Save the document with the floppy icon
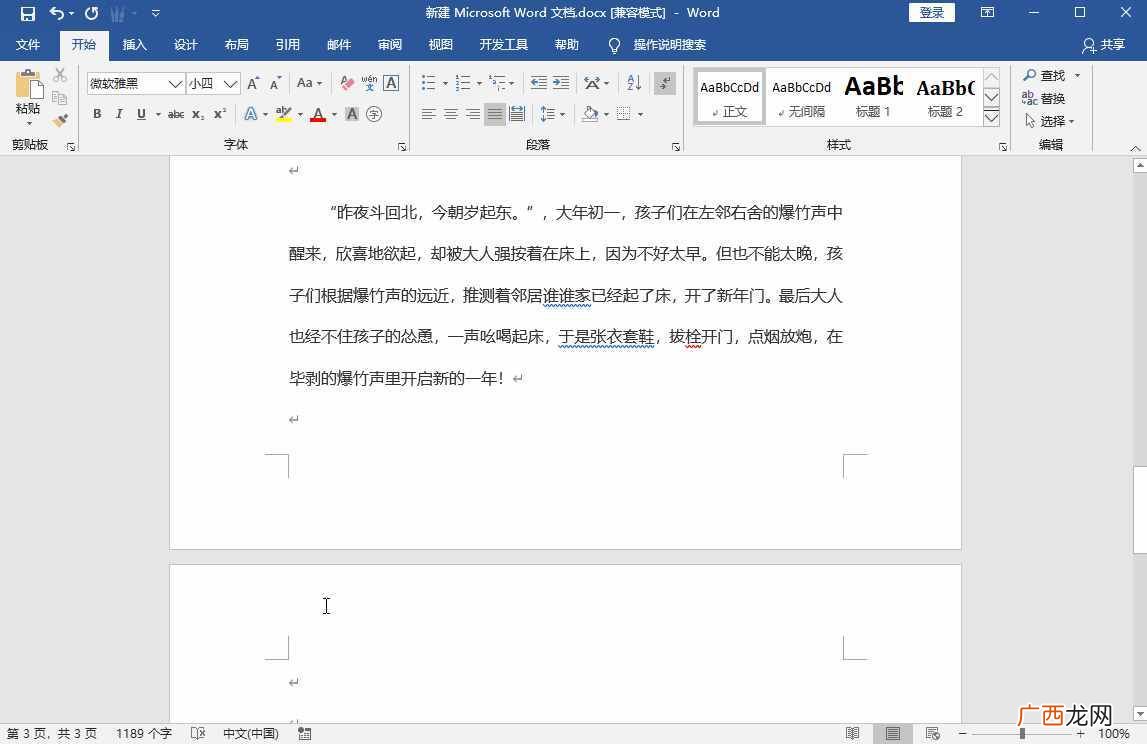Screen dimensions: 1147x744 click(28, 13)
